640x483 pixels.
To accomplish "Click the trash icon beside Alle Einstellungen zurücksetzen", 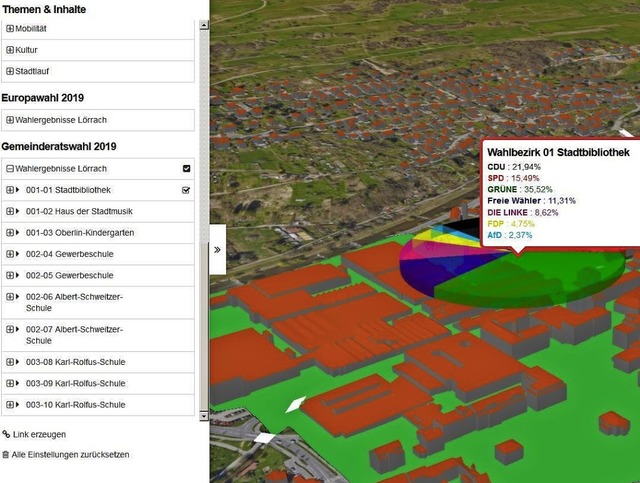I will [5, 454].
